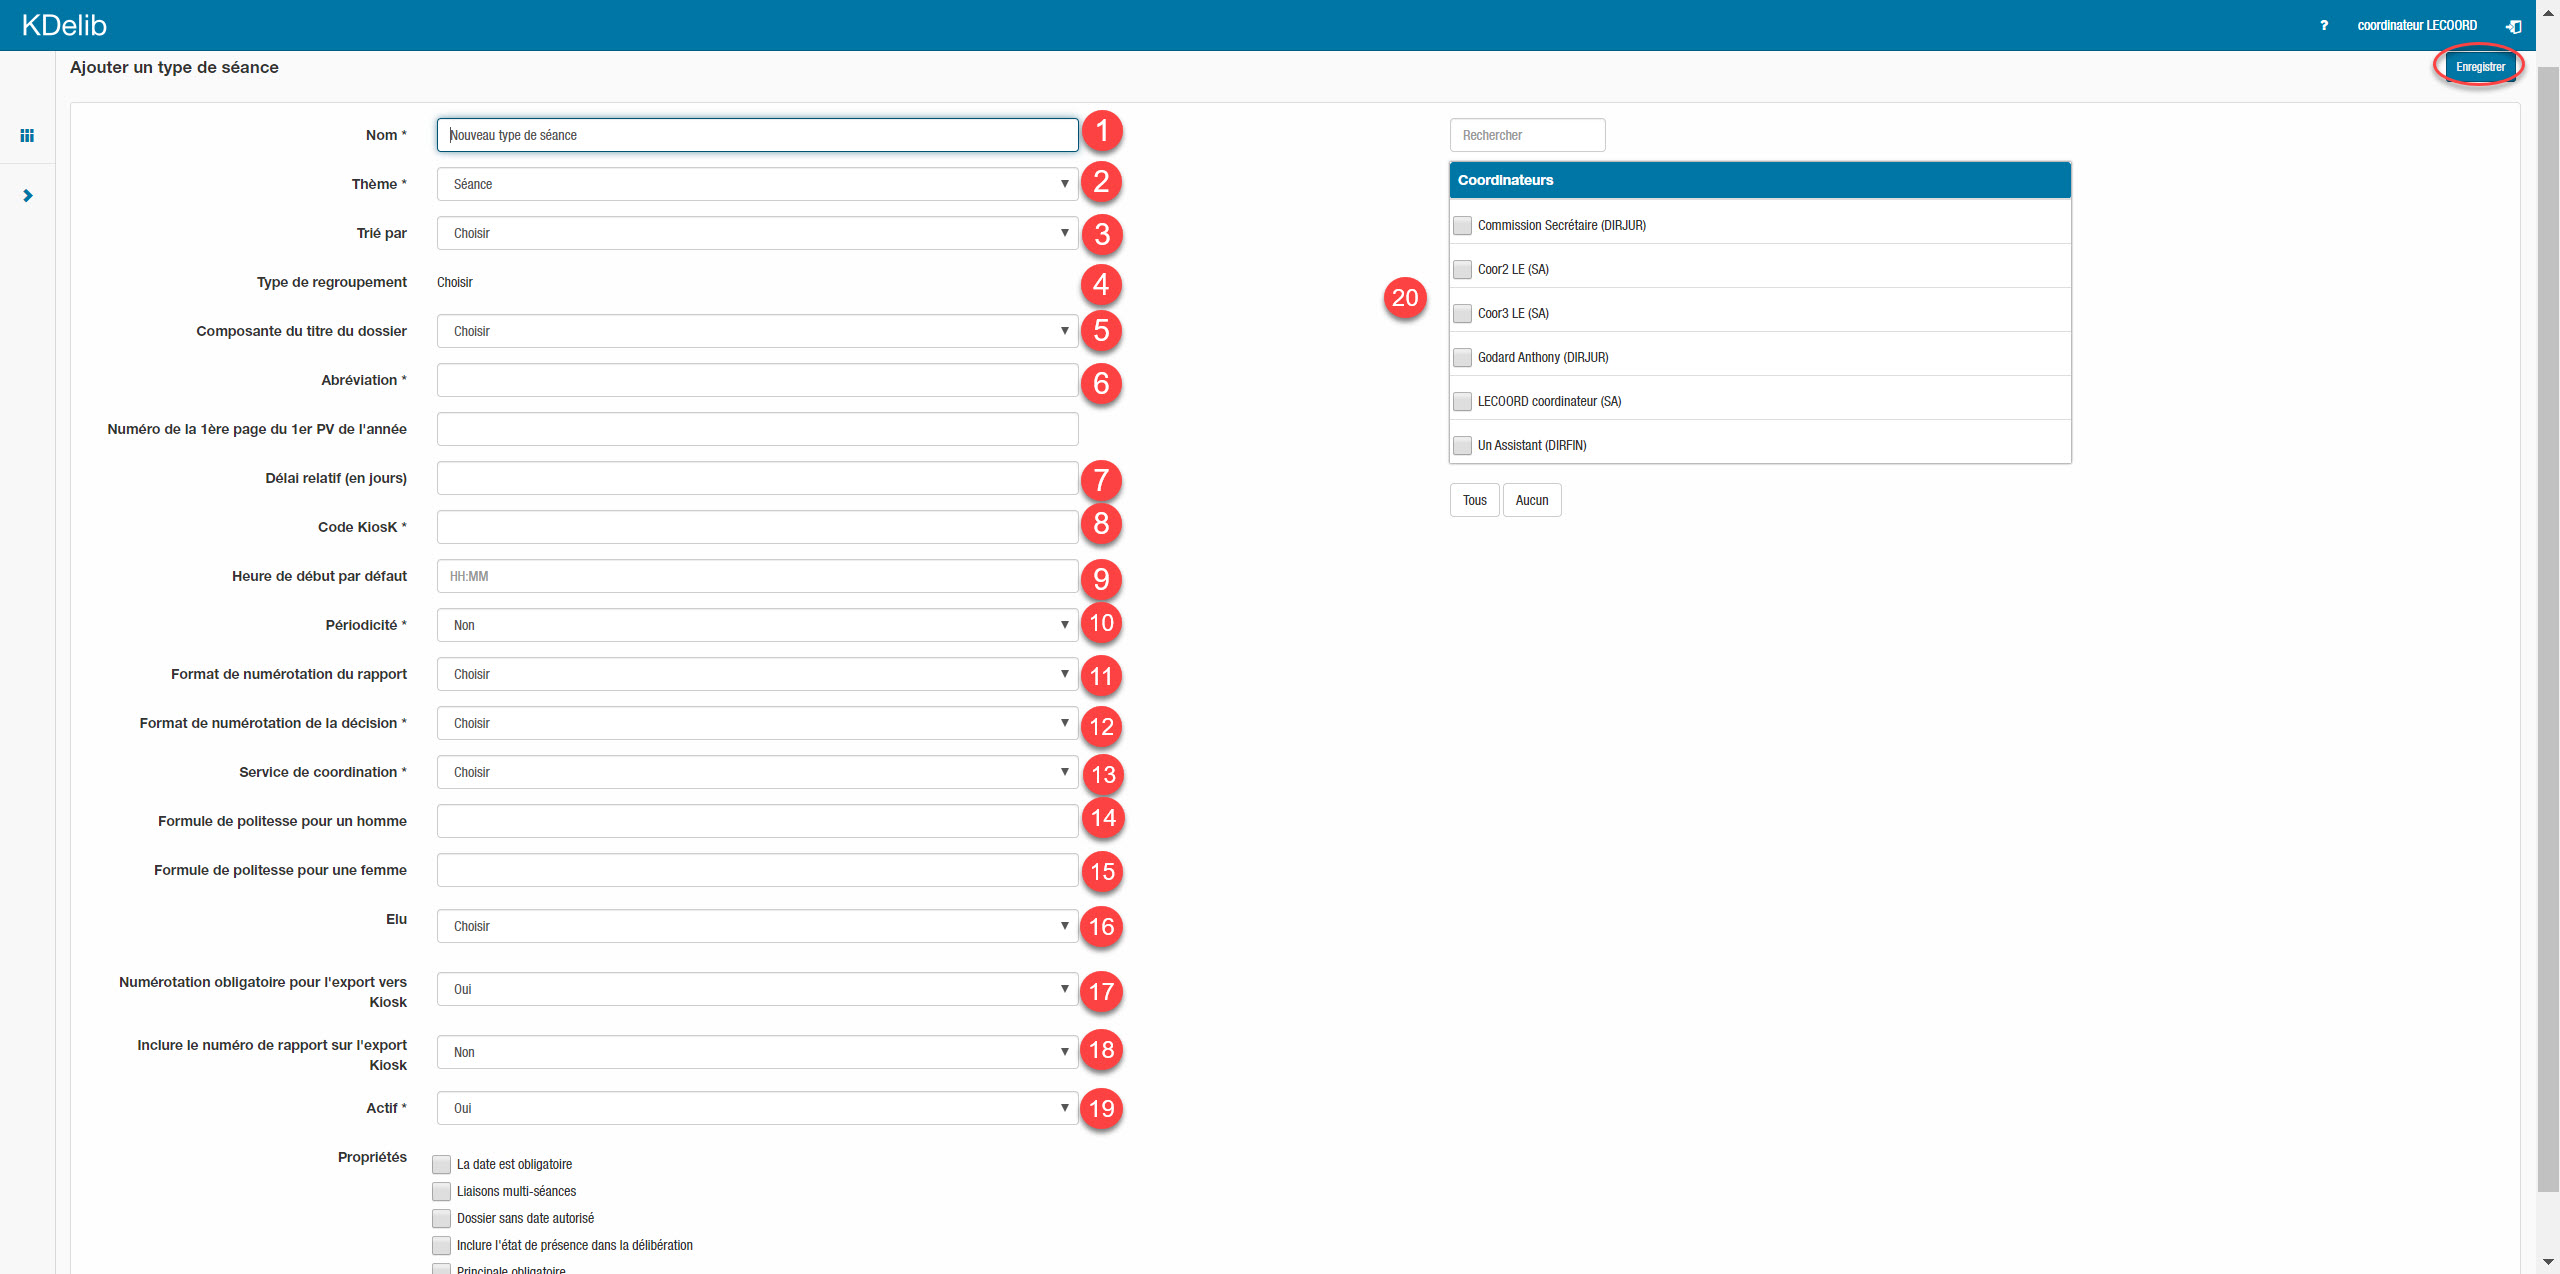This screenshot has width=2560, height=1274.
Task: Expand sidebar with the chevron arrow icon
Action: tap(27, 196)
